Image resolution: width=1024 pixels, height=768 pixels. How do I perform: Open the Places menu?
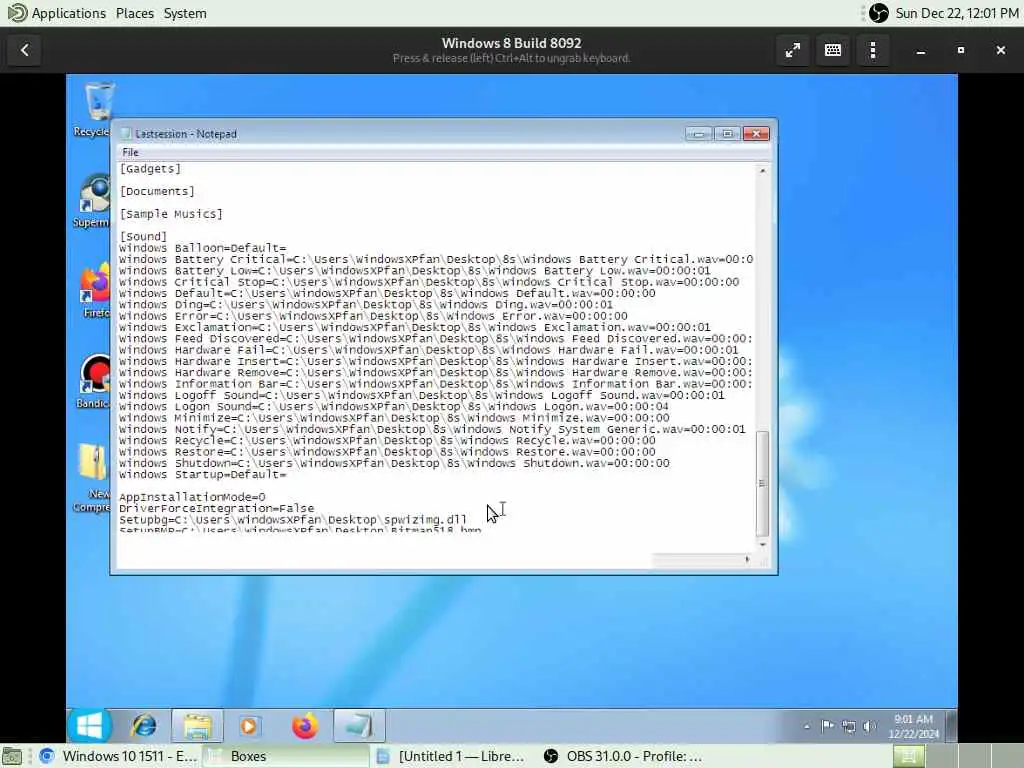click(x=135, y=13)
